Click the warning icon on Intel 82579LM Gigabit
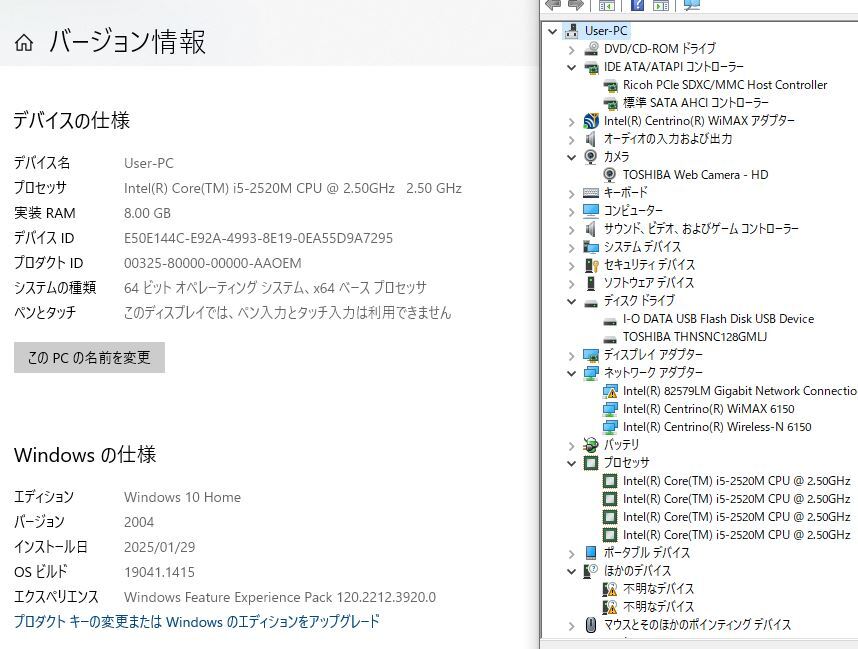The image size is (858, 649). (610, 391)
